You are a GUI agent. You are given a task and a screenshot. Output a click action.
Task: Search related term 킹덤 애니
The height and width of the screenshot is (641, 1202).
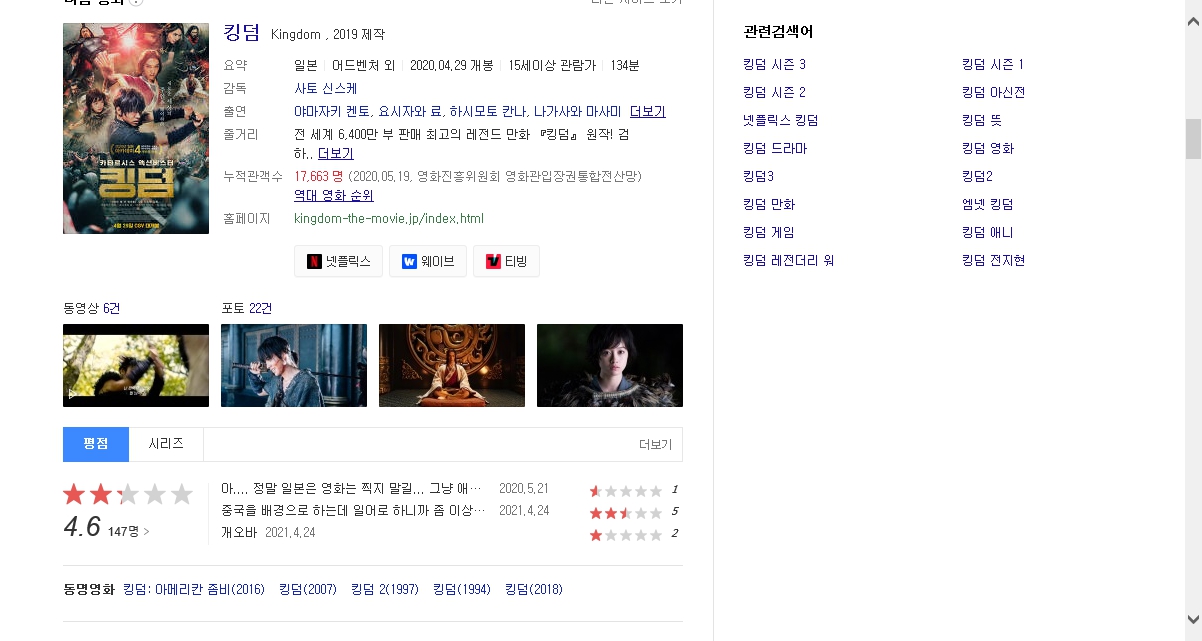click(987, 233)
